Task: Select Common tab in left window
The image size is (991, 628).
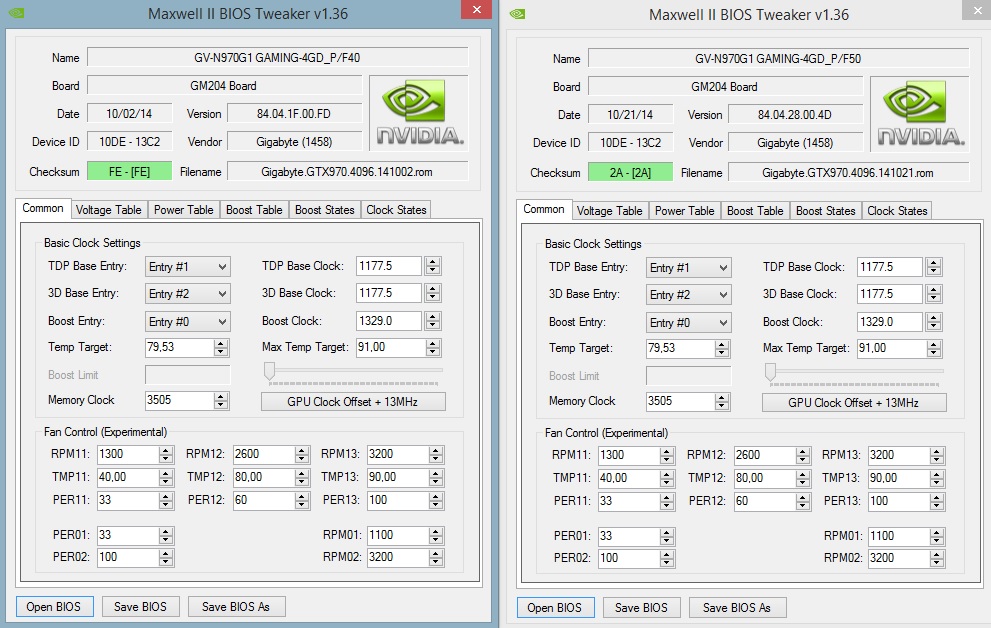Action: pyautogui.click(x=43, y=208)
